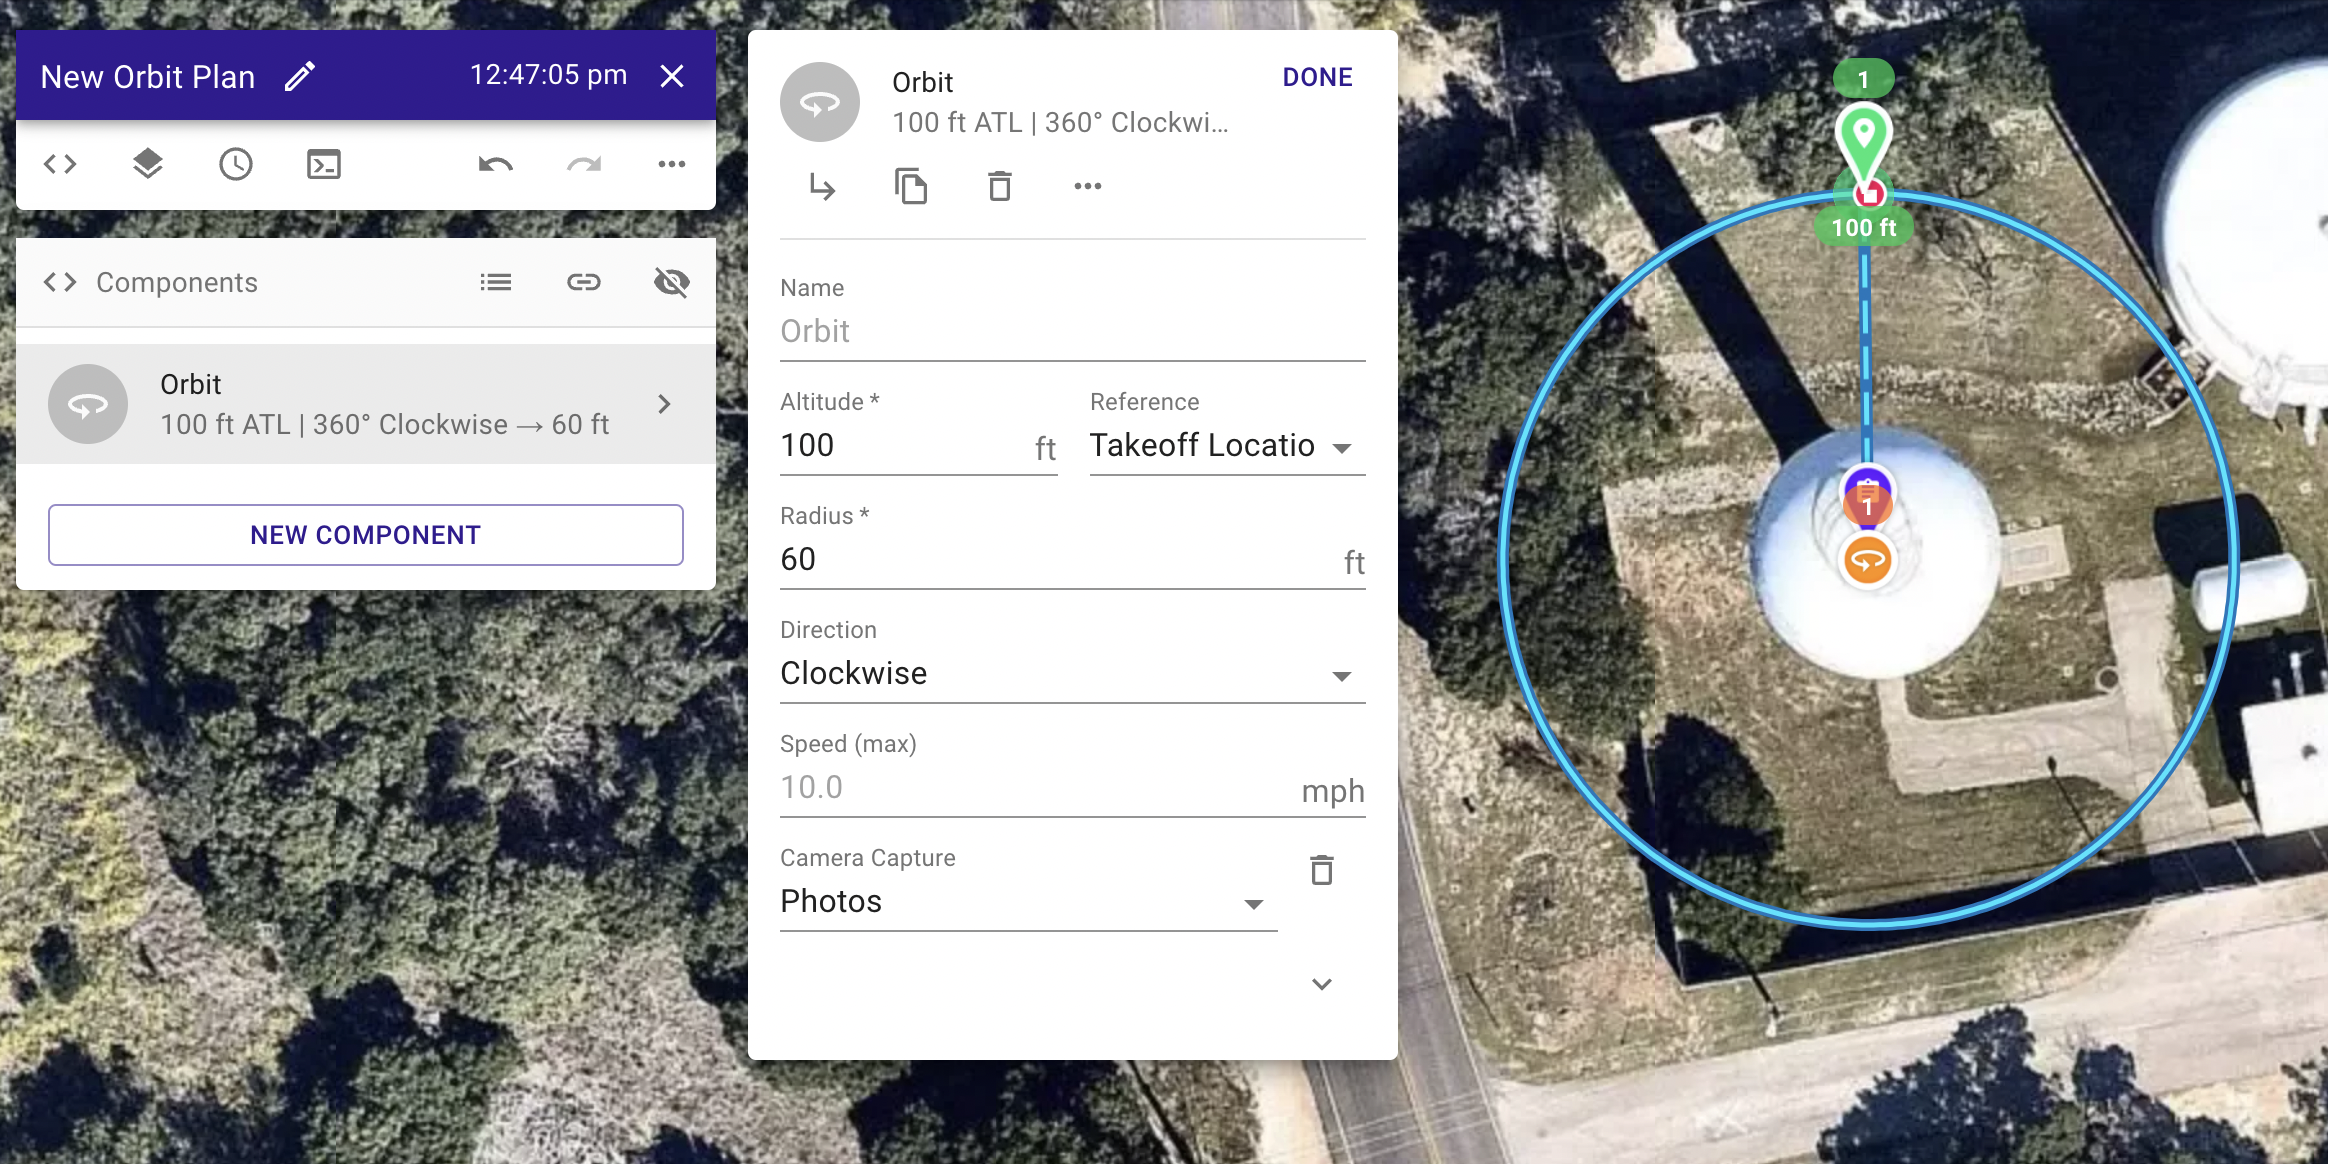Image resolution: width=2328 pixels, height=1164 pixels.
Task: Click the link components icon
Action: coord(584,283)
